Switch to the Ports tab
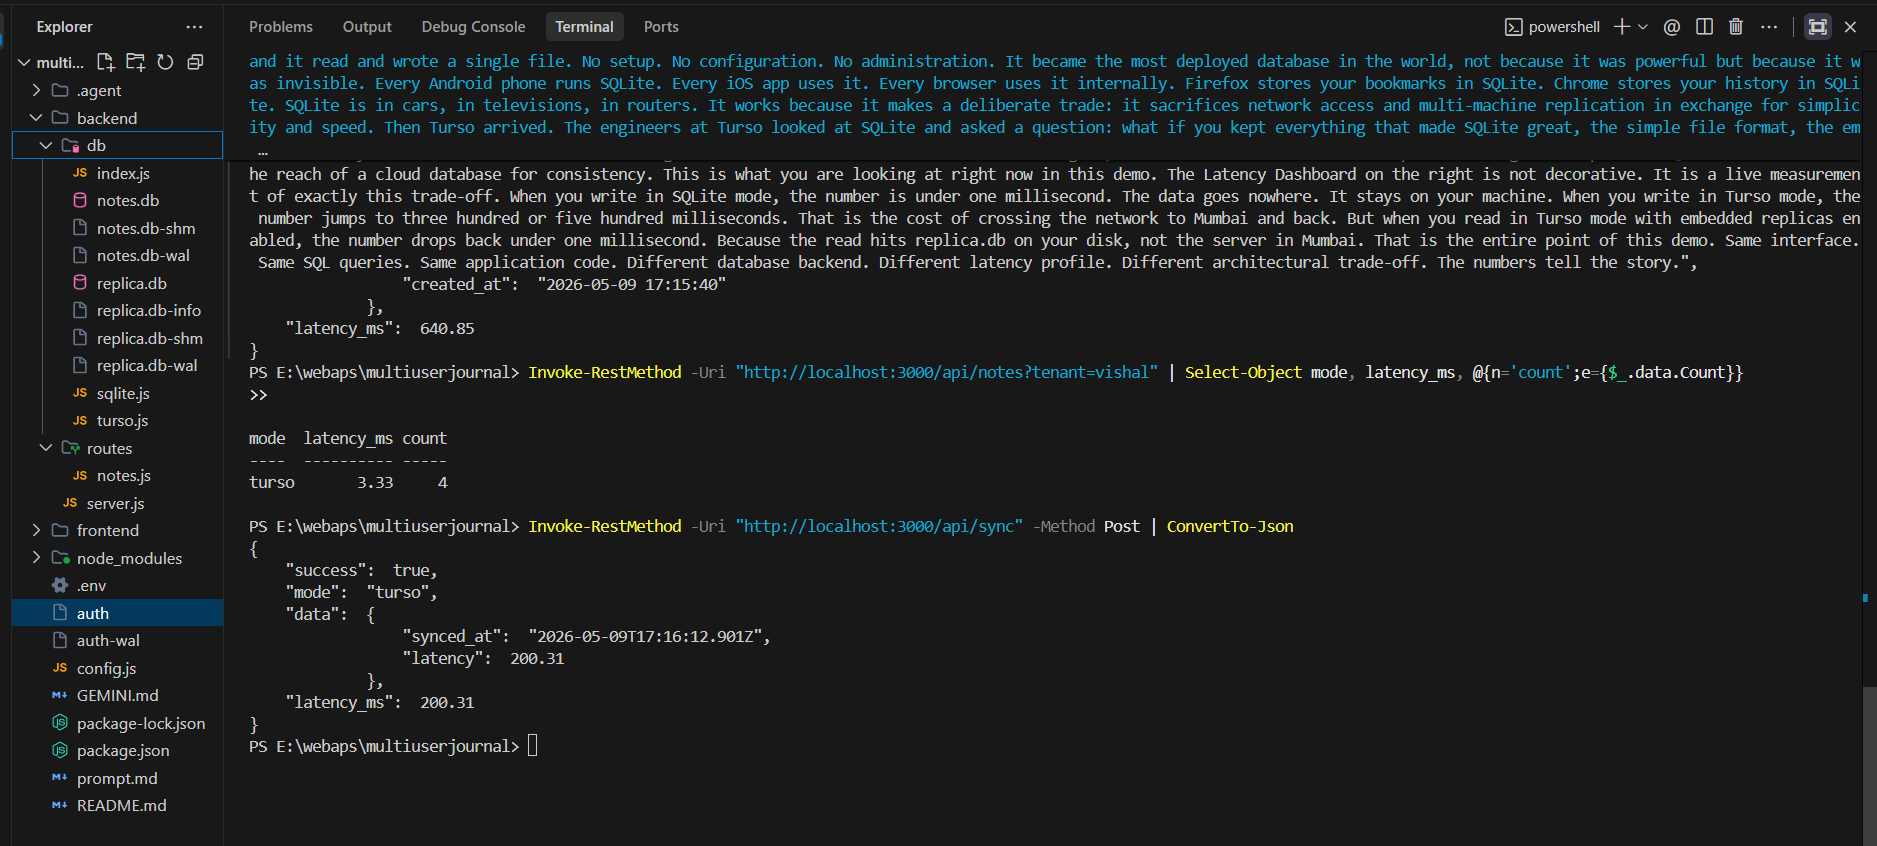The width and height of the screenshot is (1877, 846). point(661,27)
